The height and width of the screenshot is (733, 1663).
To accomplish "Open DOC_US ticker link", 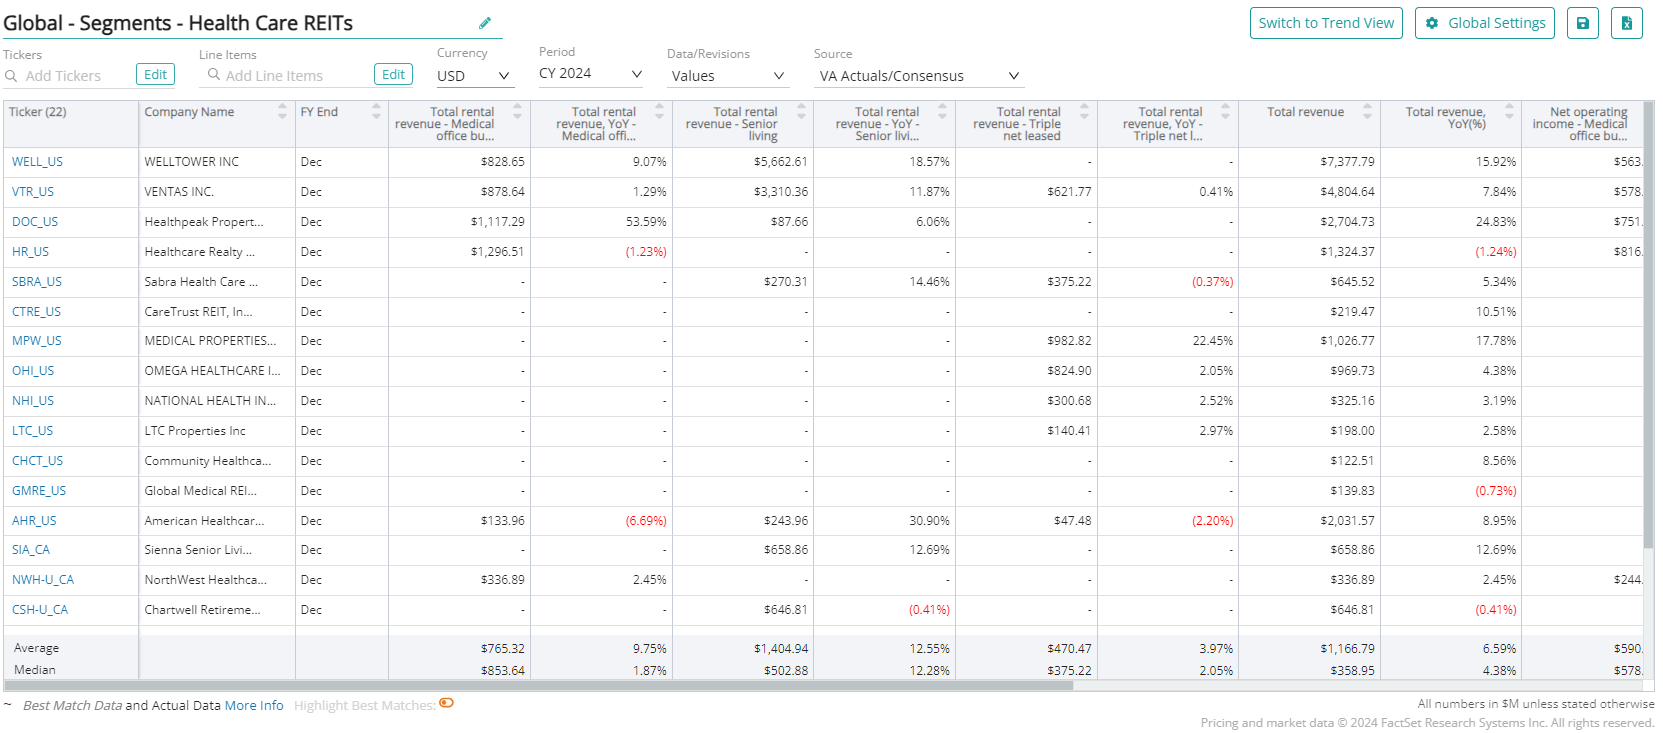I will [35, 222].
